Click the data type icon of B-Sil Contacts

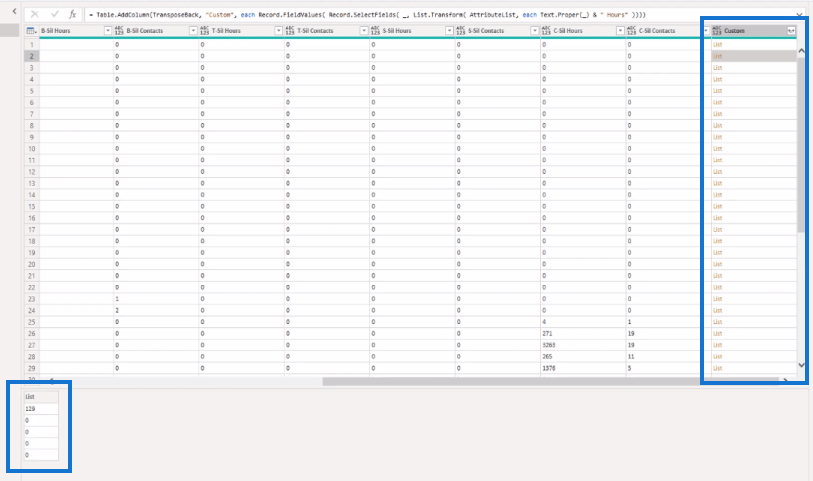tap(119, 31)
